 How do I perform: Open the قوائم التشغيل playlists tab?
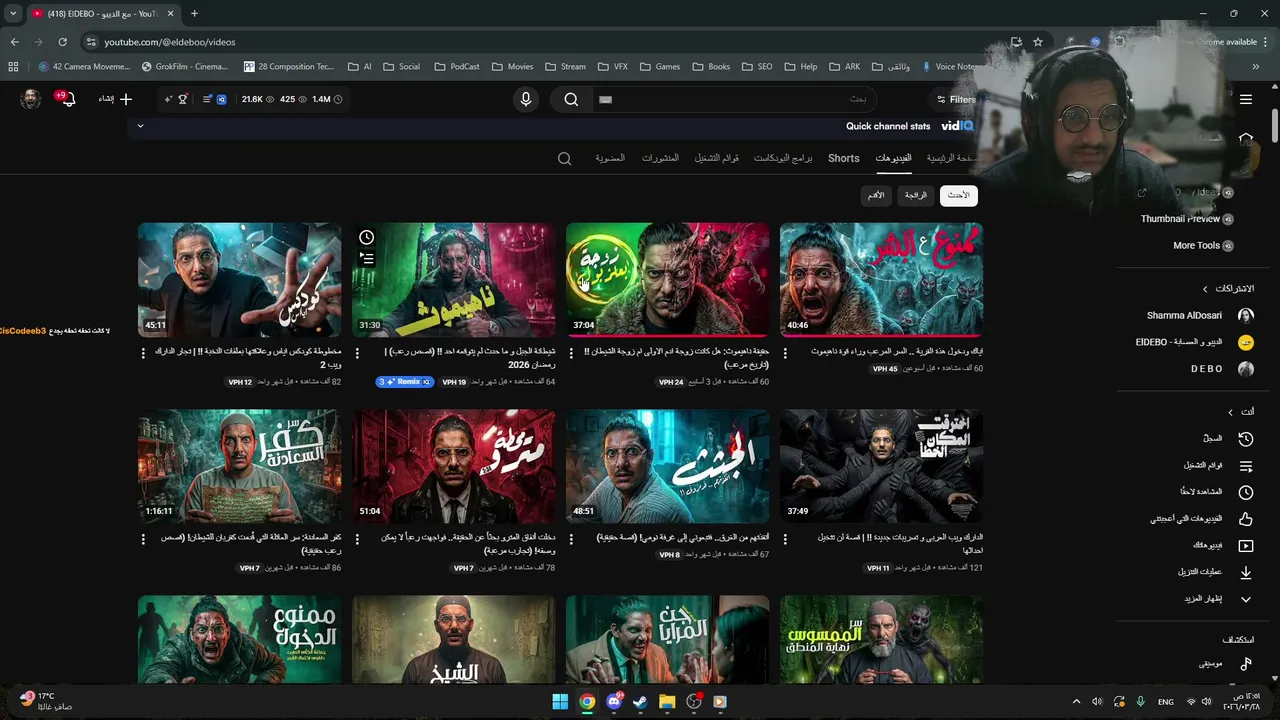coord(717,158)
